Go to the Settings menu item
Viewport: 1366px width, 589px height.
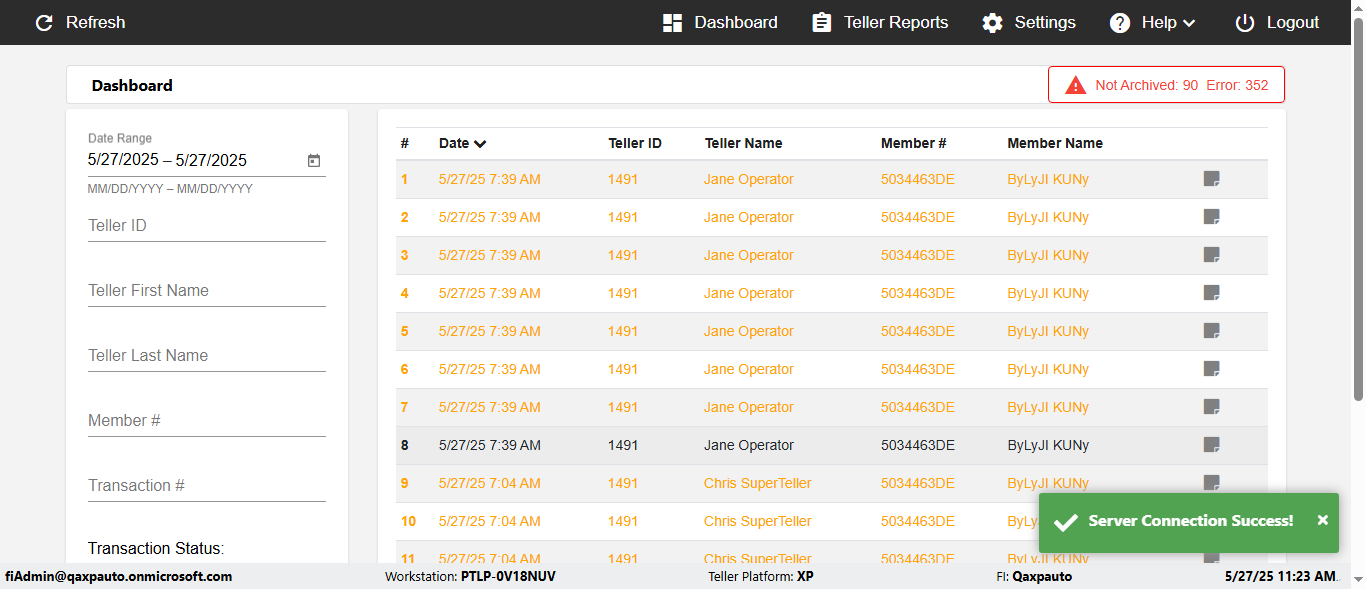point(1044,23)
